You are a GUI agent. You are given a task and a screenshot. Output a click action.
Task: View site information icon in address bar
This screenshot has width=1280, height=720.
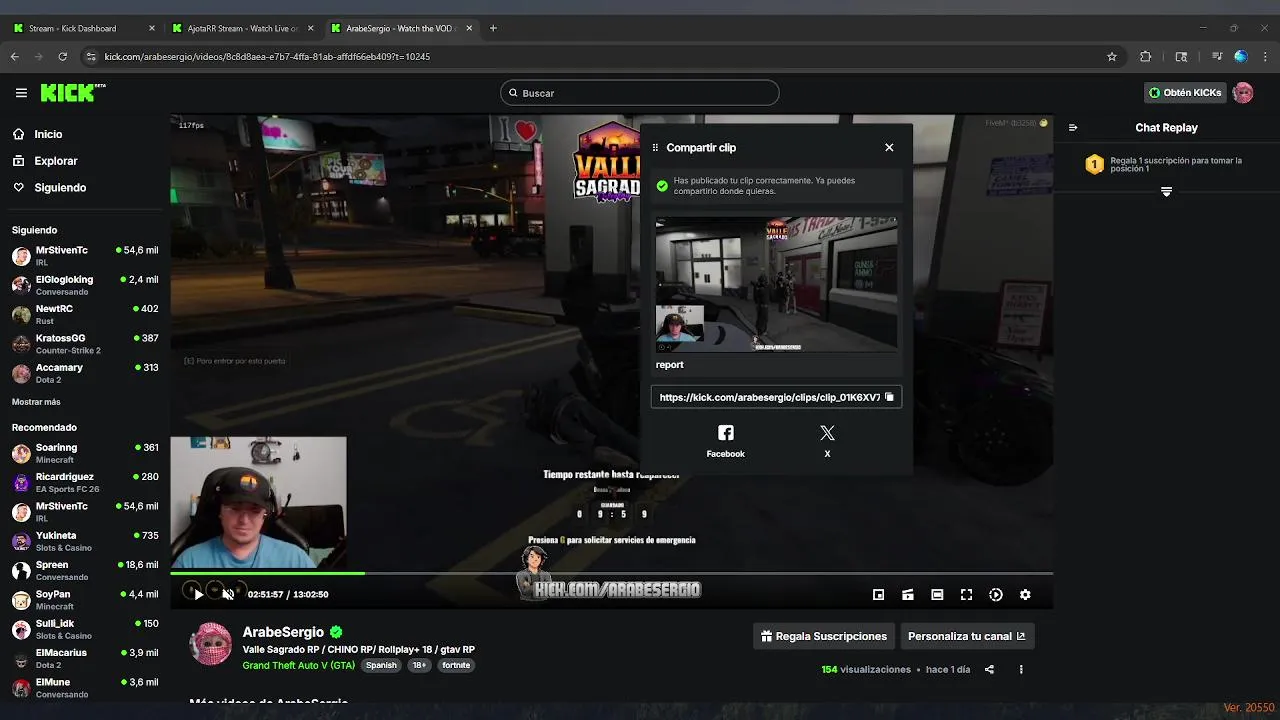(x=91, y=57)
